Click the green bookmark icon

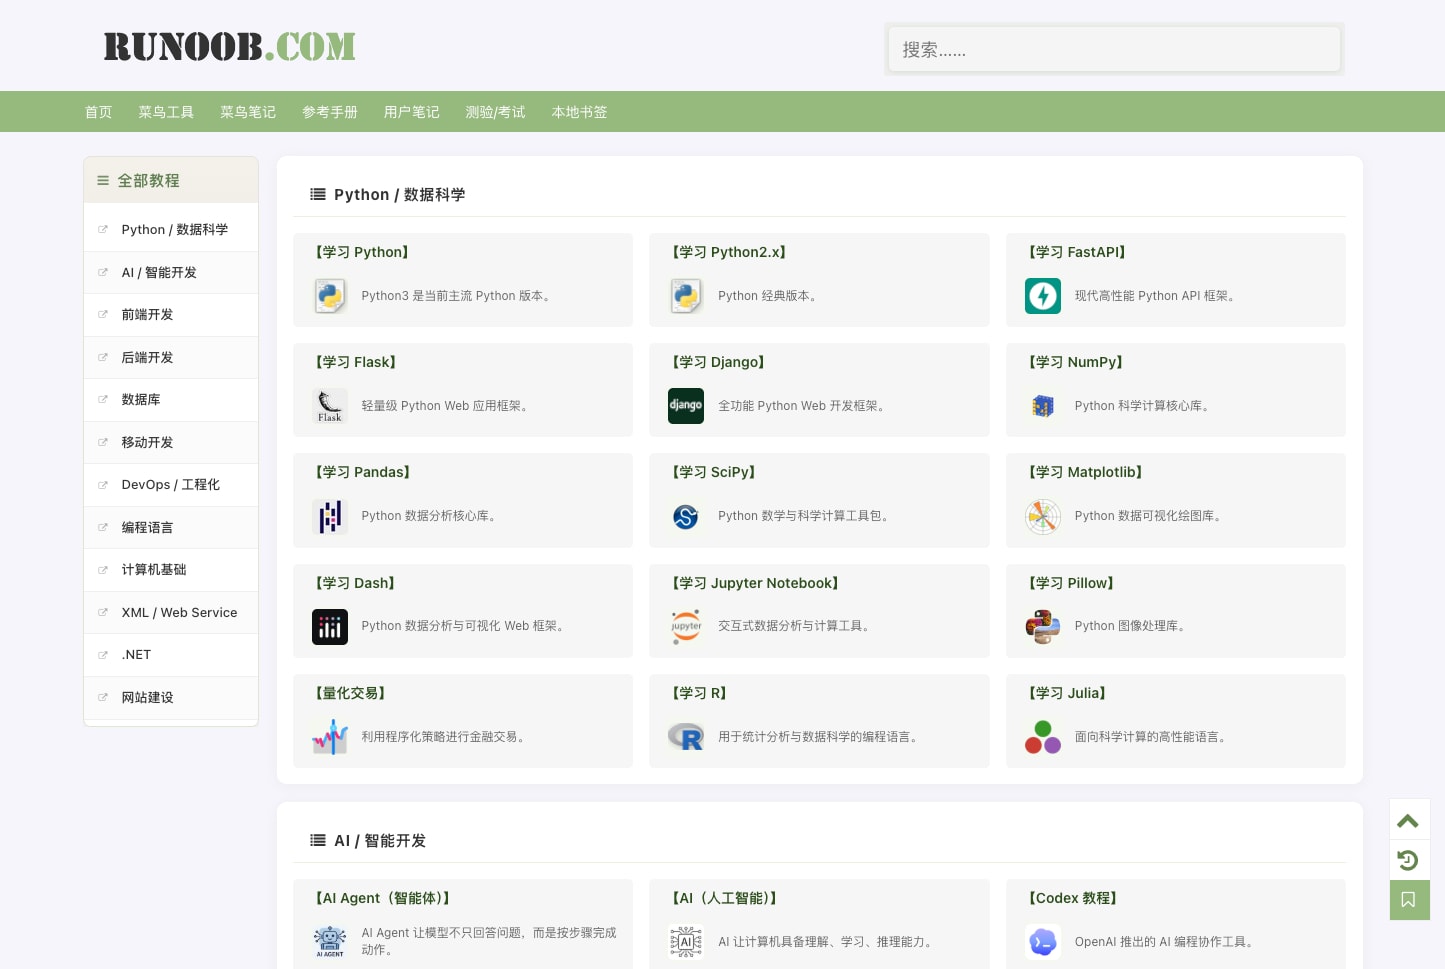click(x=1409, y=900)
